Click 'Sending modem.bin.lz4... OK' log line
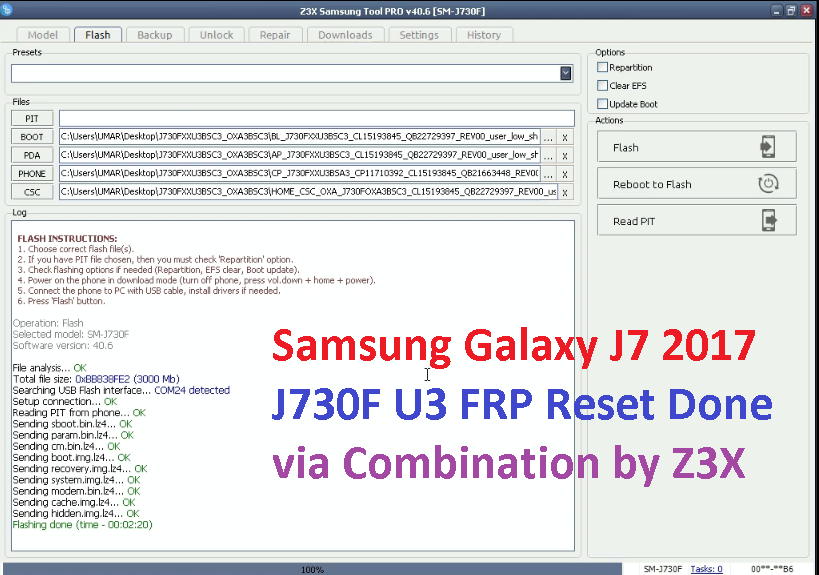Screen dimensions: 819x575 (x=76, y=491)
